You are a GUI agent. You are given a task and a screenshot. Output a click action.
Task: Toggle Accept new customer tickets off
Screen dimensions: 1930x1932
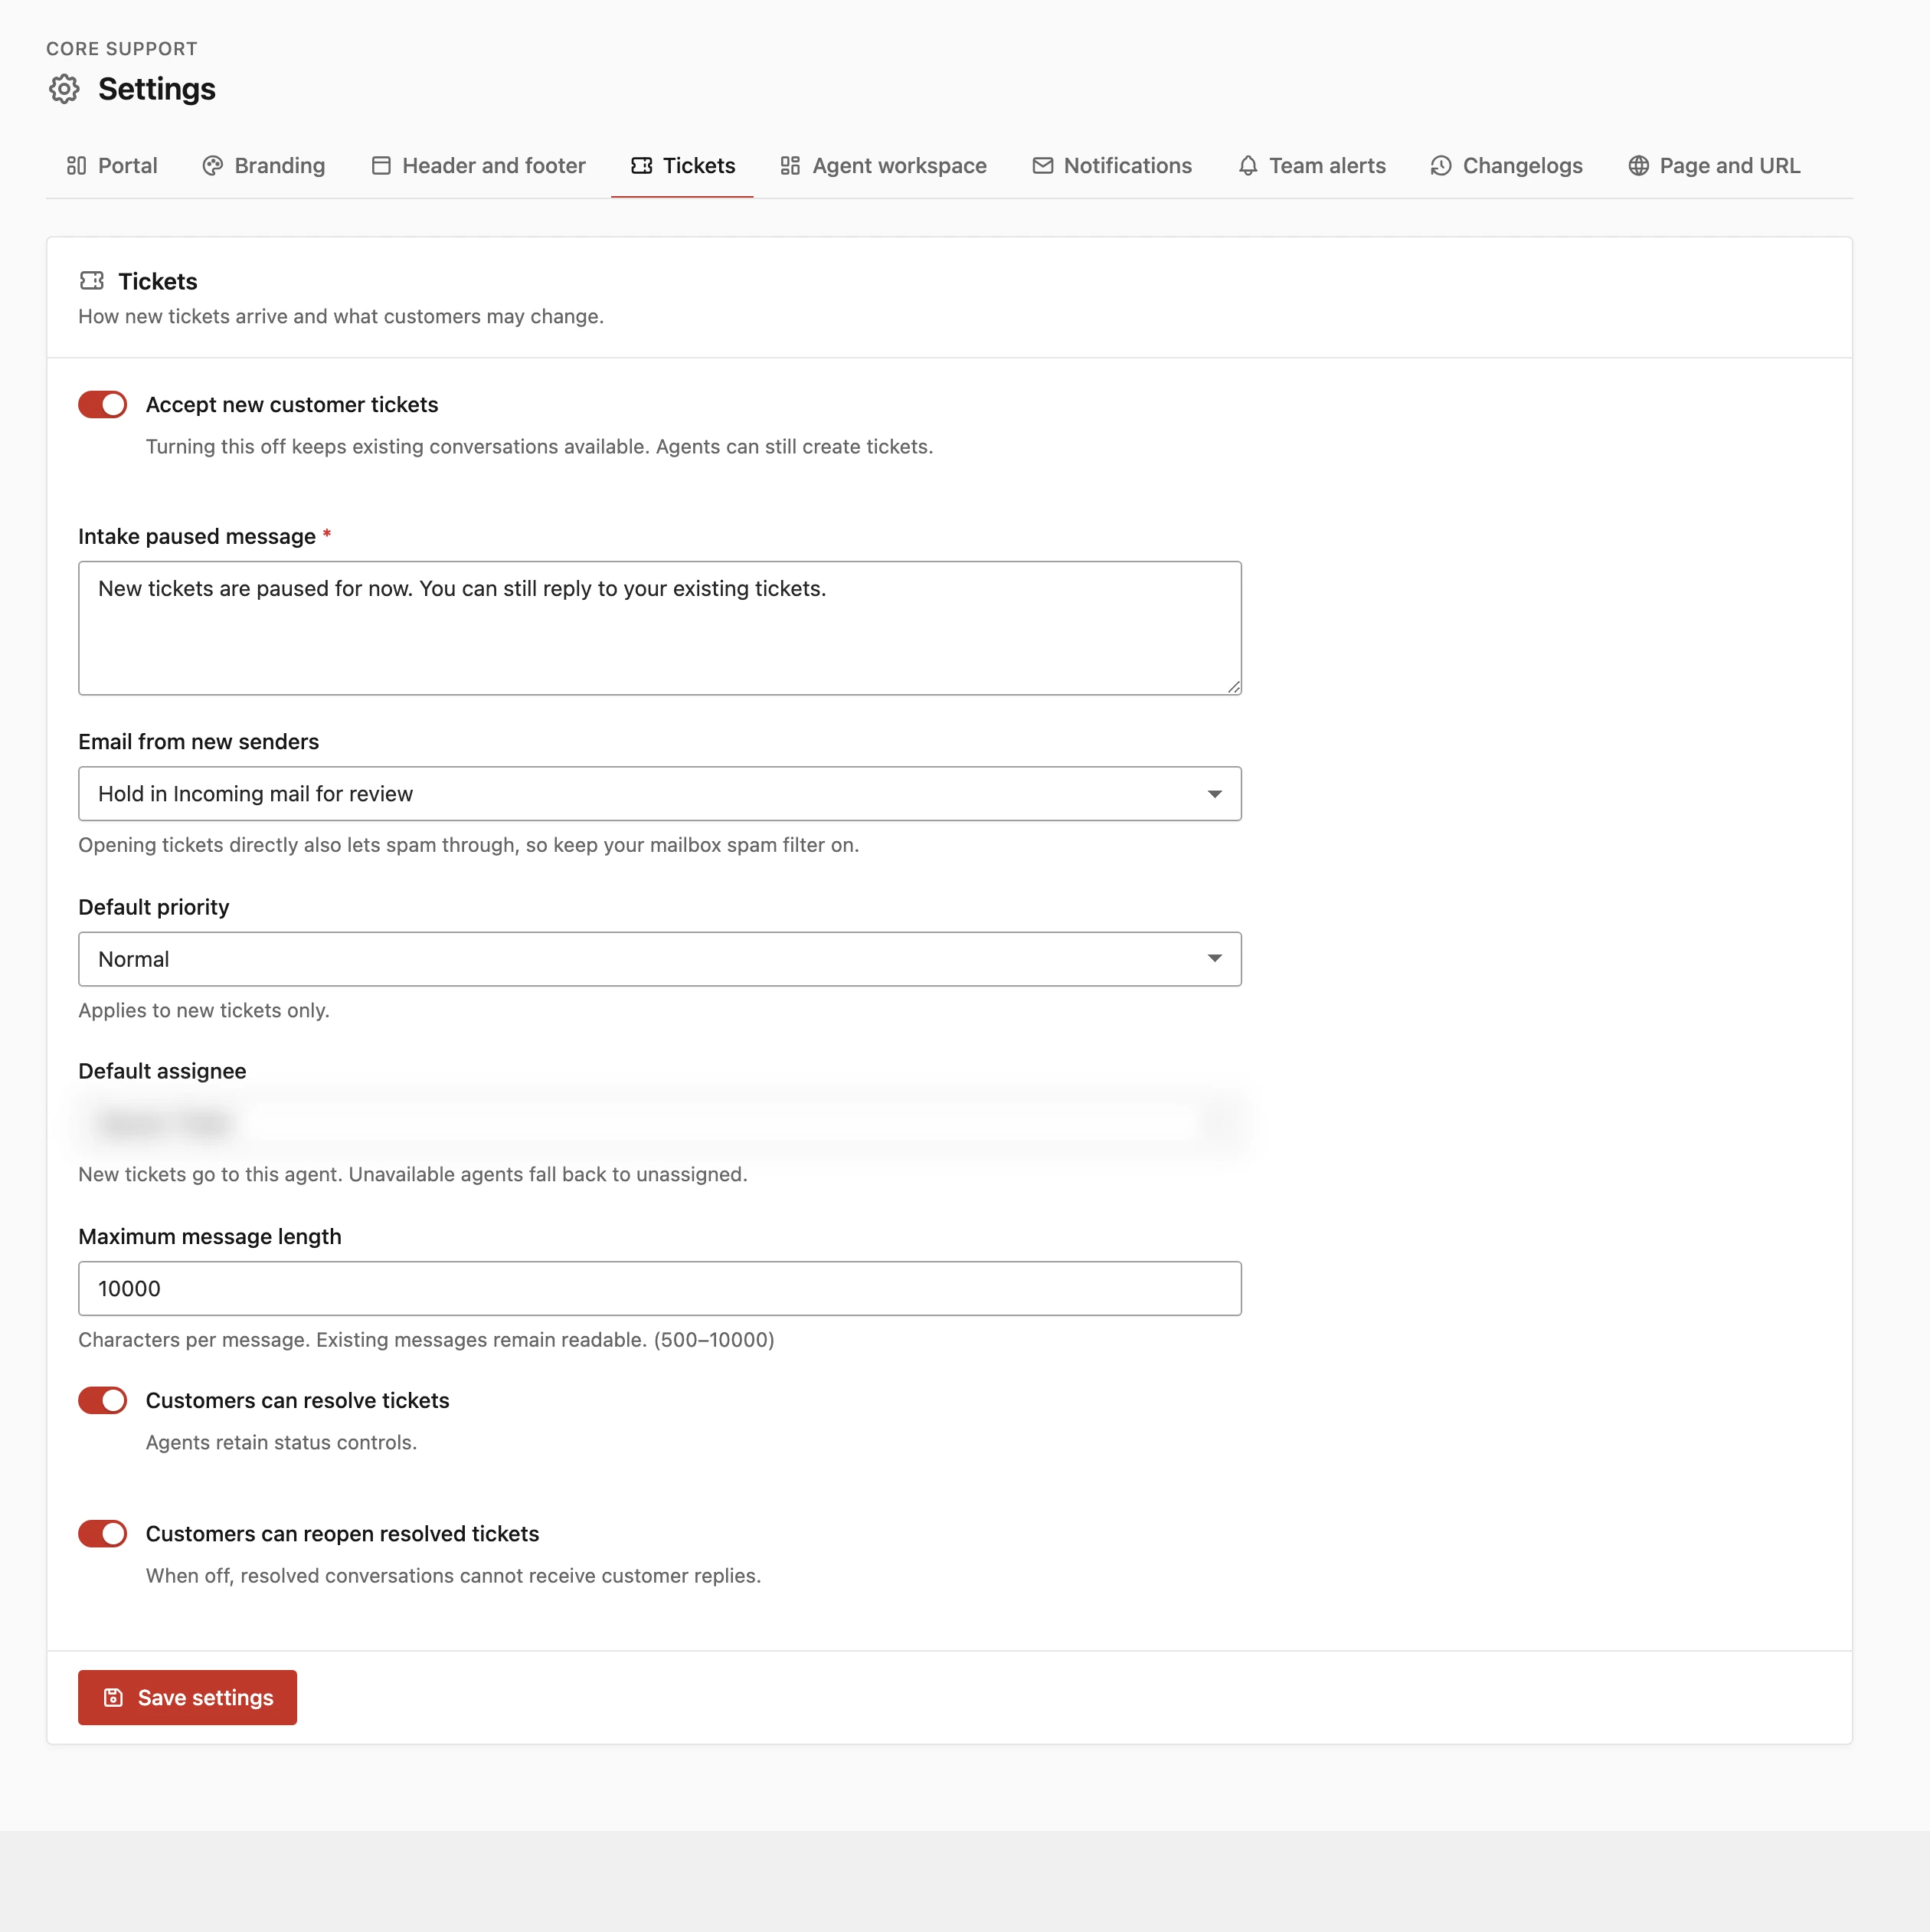pyautogui.click(x=103, y=405)
